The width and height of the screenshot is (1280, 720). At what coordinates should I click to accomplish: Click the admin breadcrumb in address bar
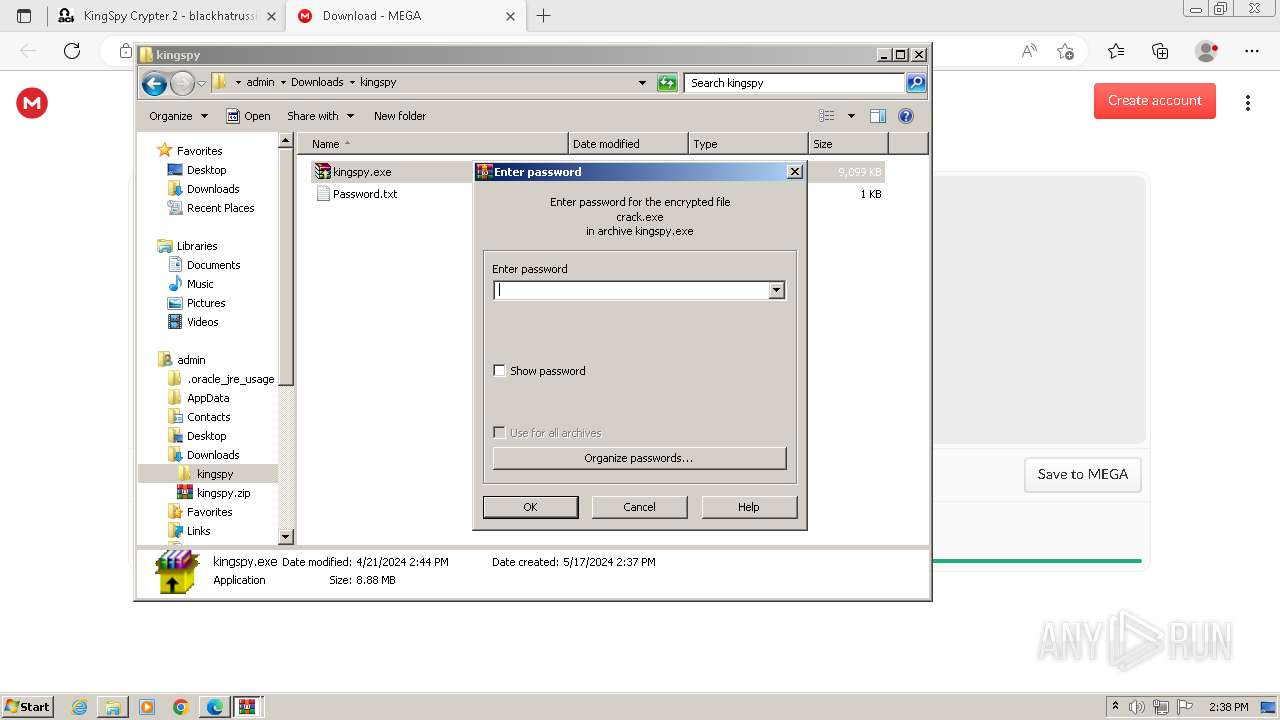coord(260,83)
